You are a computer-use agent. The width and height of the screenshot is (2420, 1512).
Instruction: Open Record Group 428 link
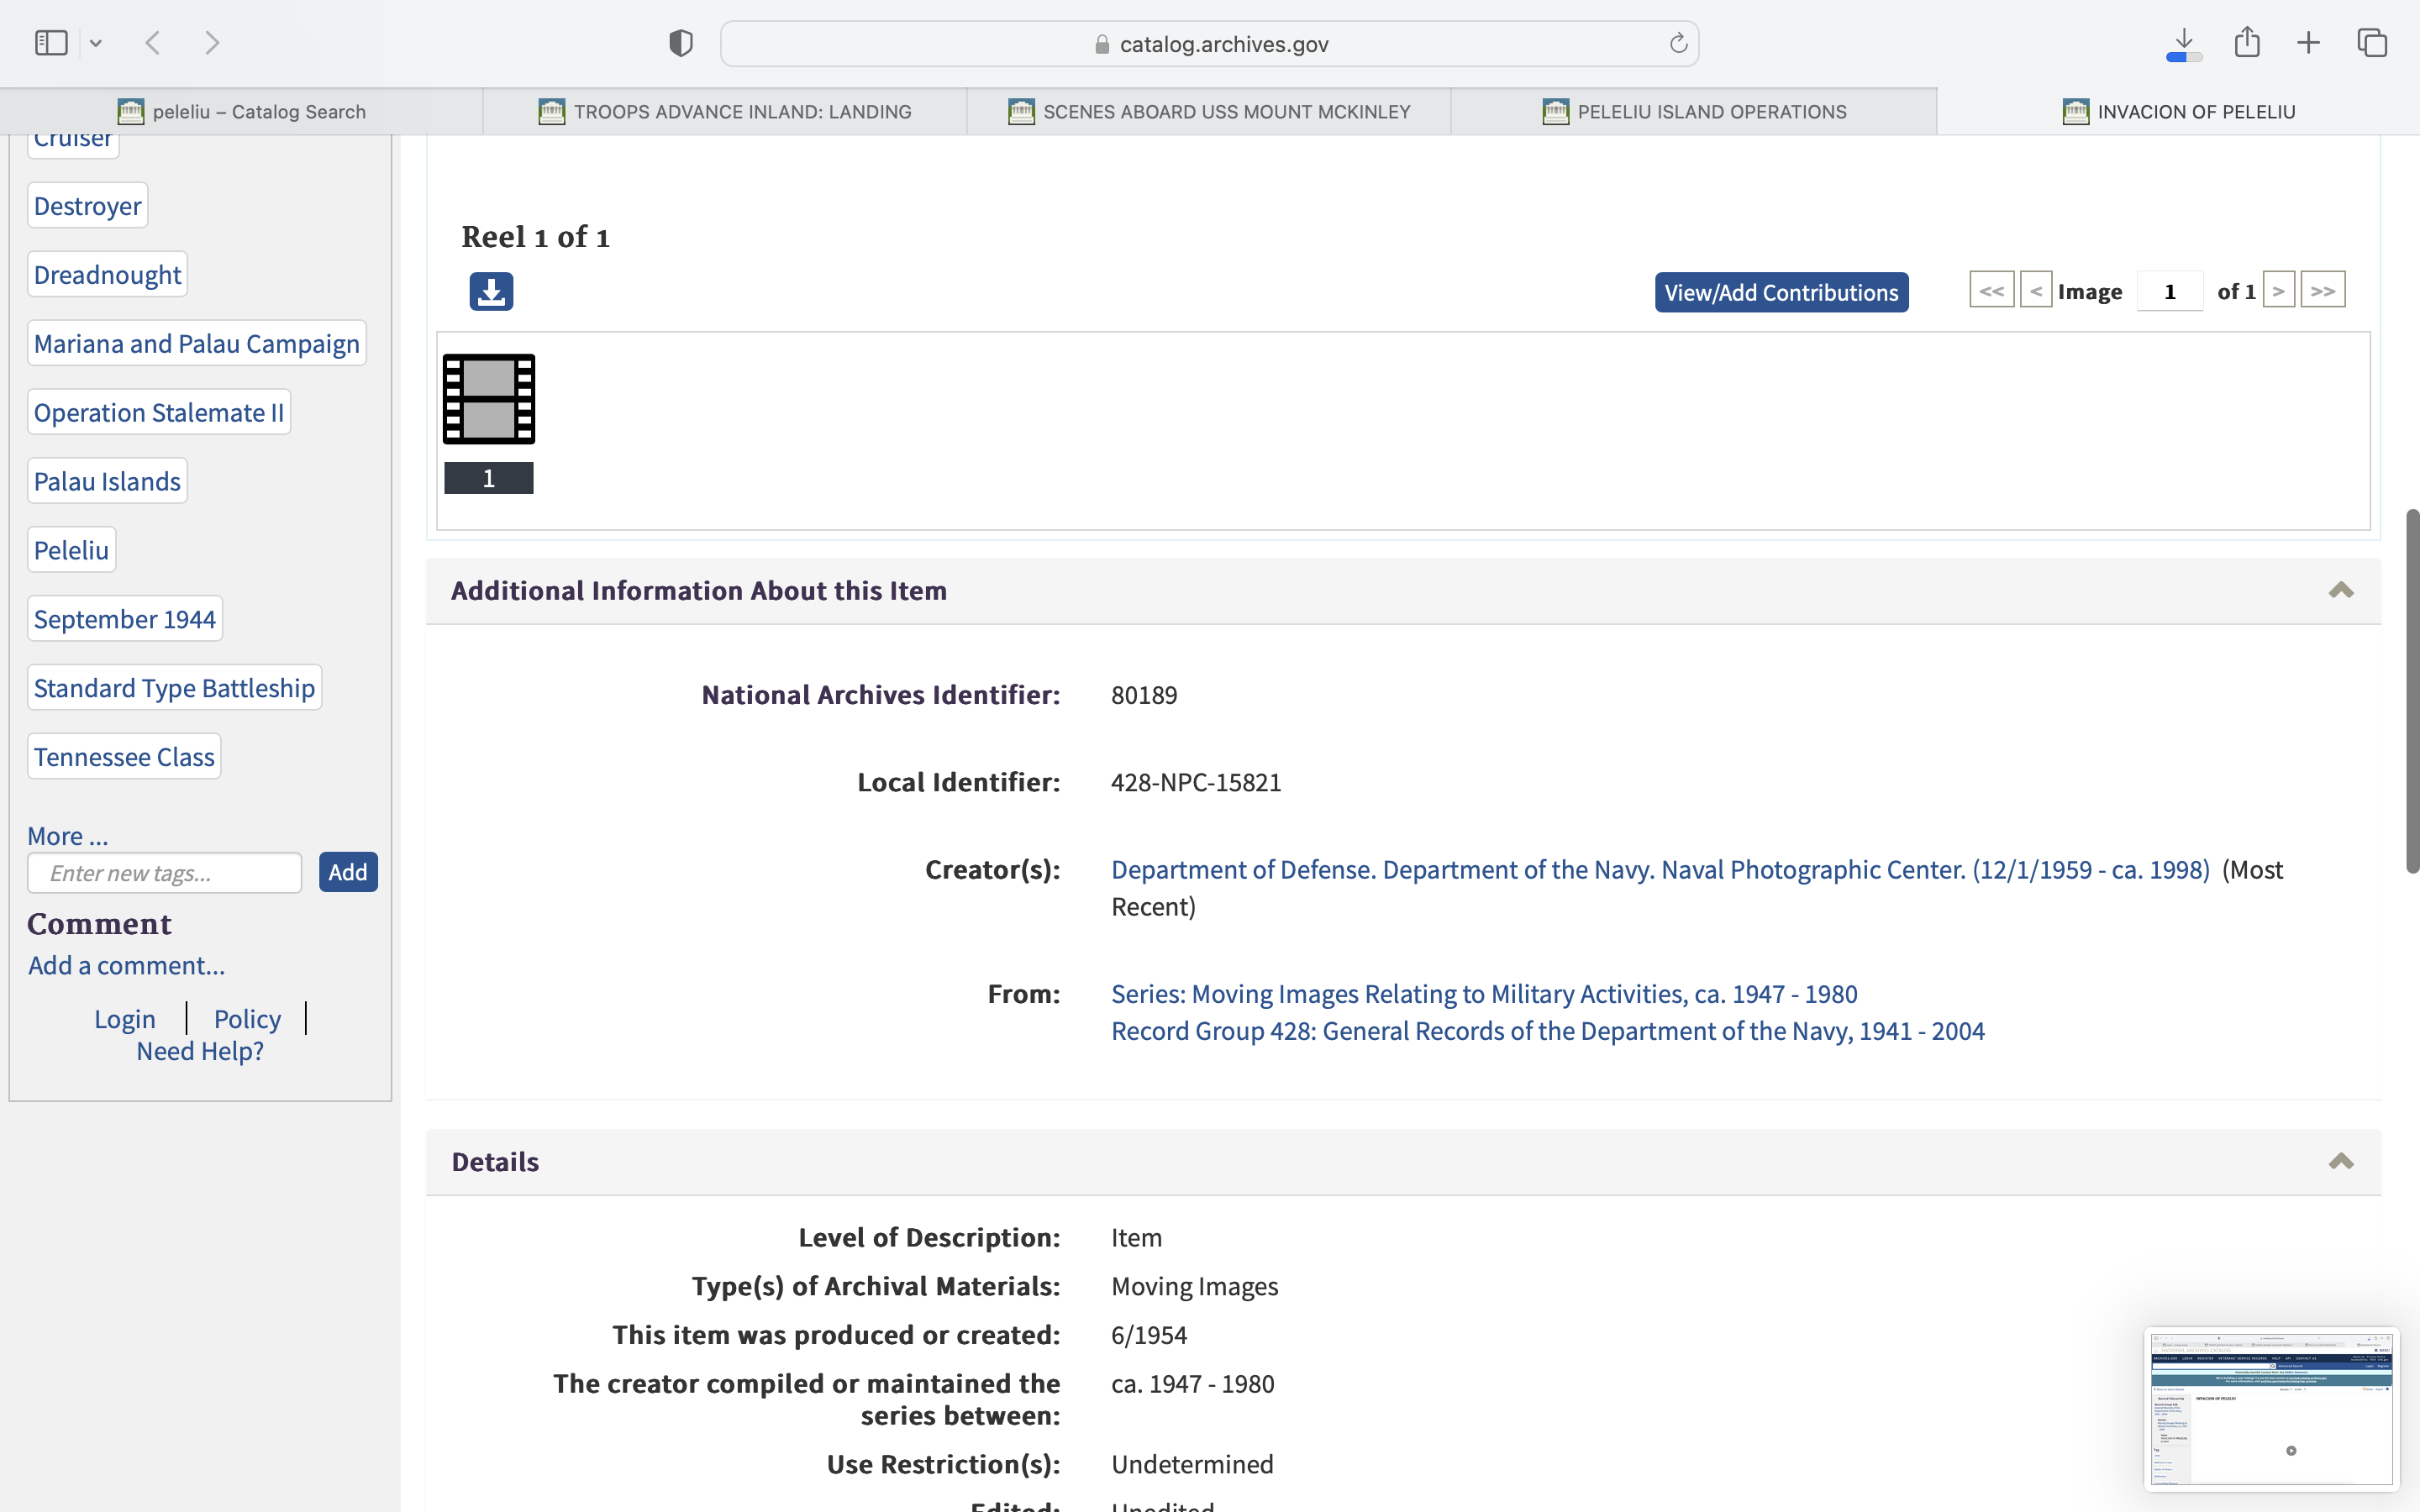(1547, 1031)
